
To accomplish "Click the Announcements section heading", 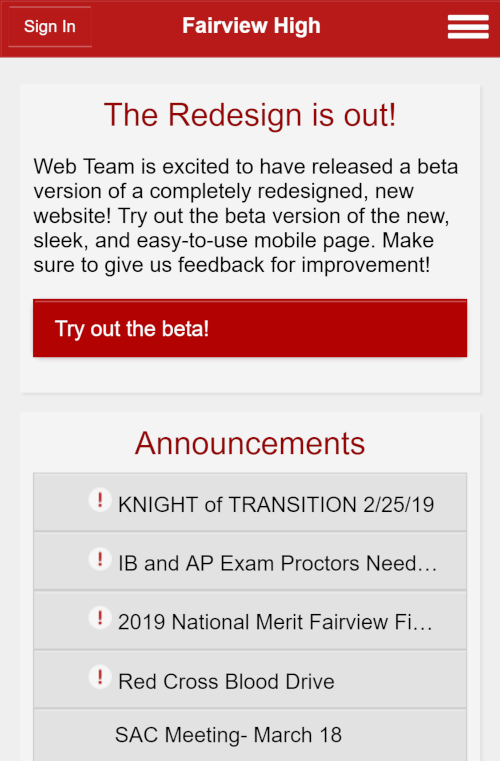I will coord(250,443).
